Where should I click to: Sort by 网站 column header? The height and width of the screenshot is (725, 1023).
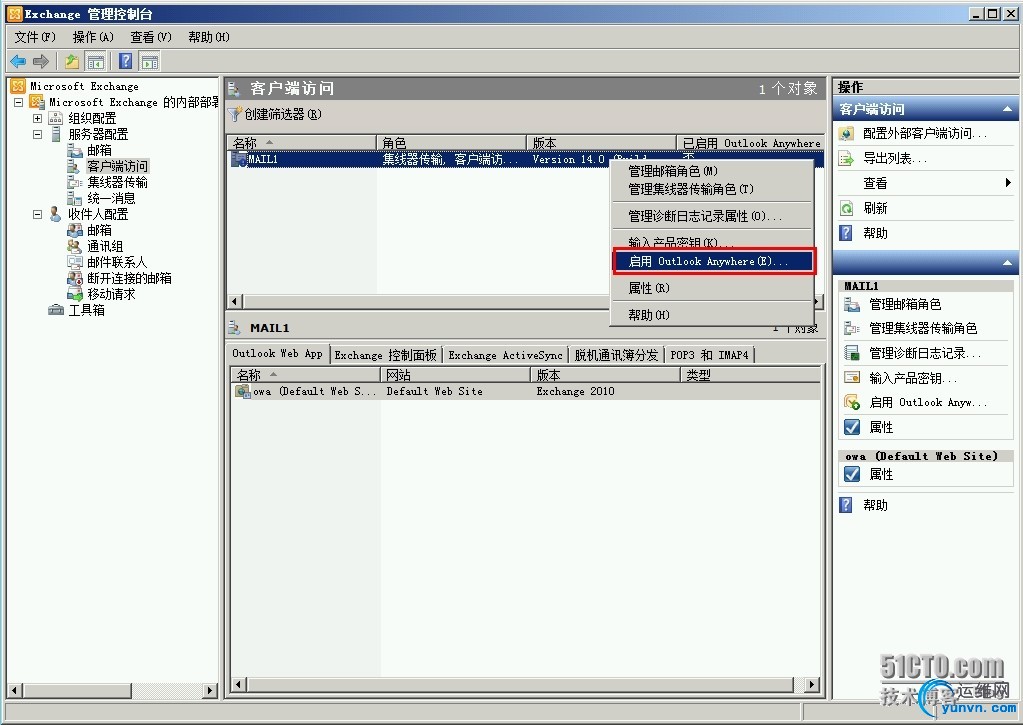tap(455, 375)
